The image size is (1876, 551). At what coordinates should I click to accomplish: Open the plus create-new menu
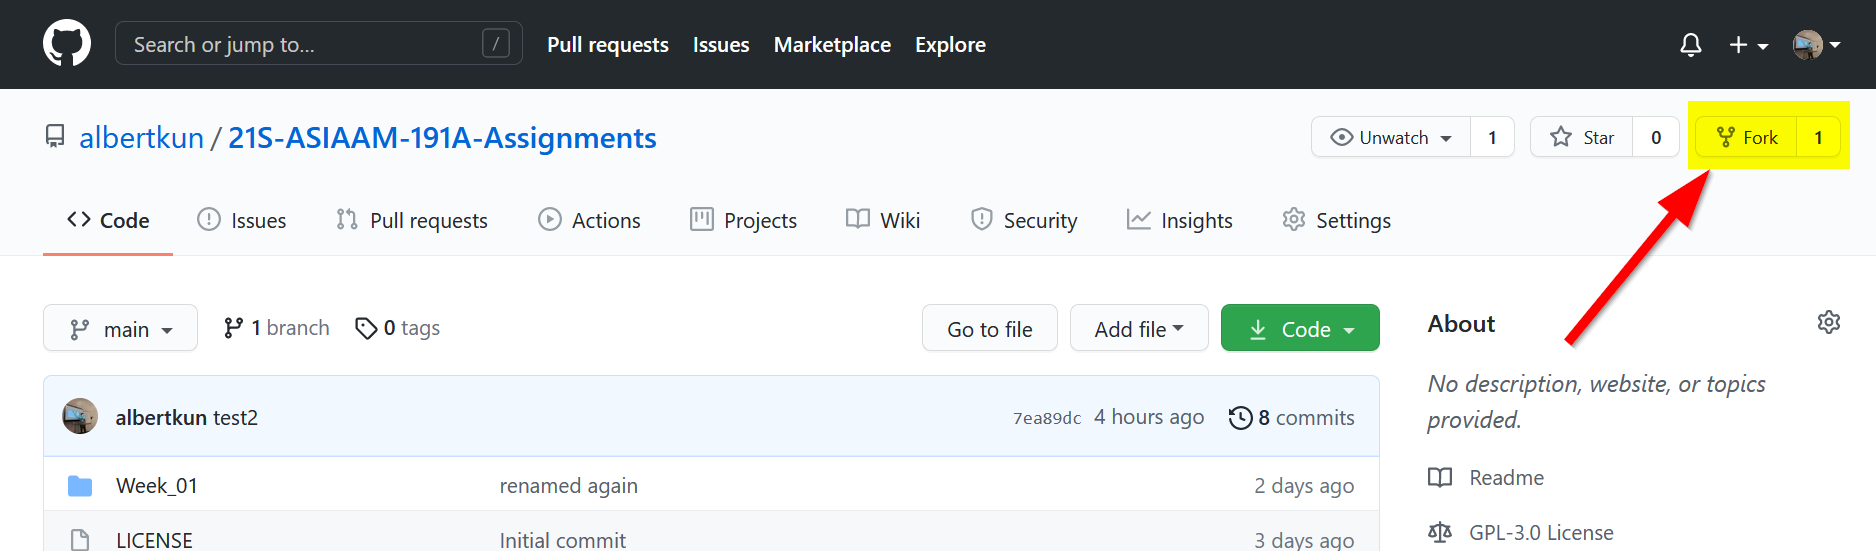1748,45
